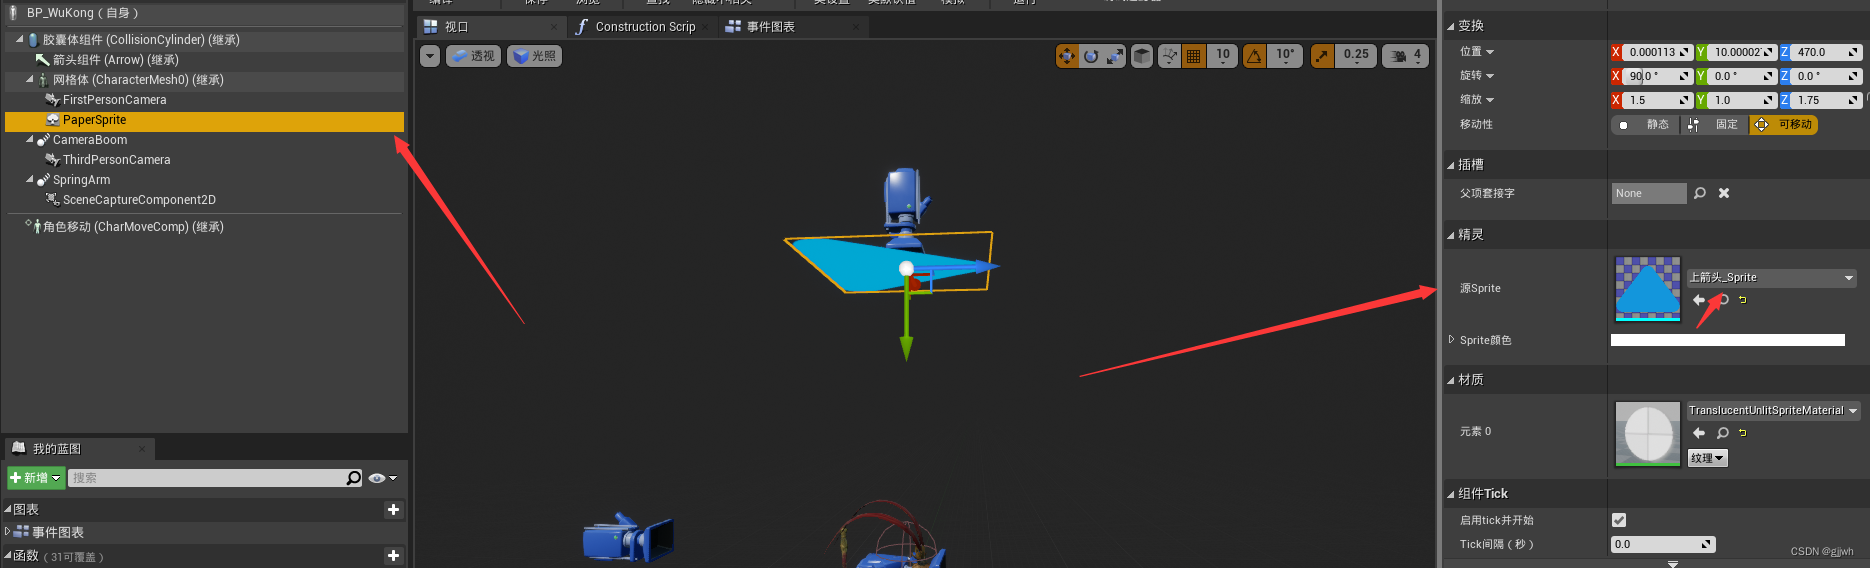The height and width of the screenshot is (568, 1870).
Task: Select BP_WuKong (自身) root item
Action: click(82, 13)
